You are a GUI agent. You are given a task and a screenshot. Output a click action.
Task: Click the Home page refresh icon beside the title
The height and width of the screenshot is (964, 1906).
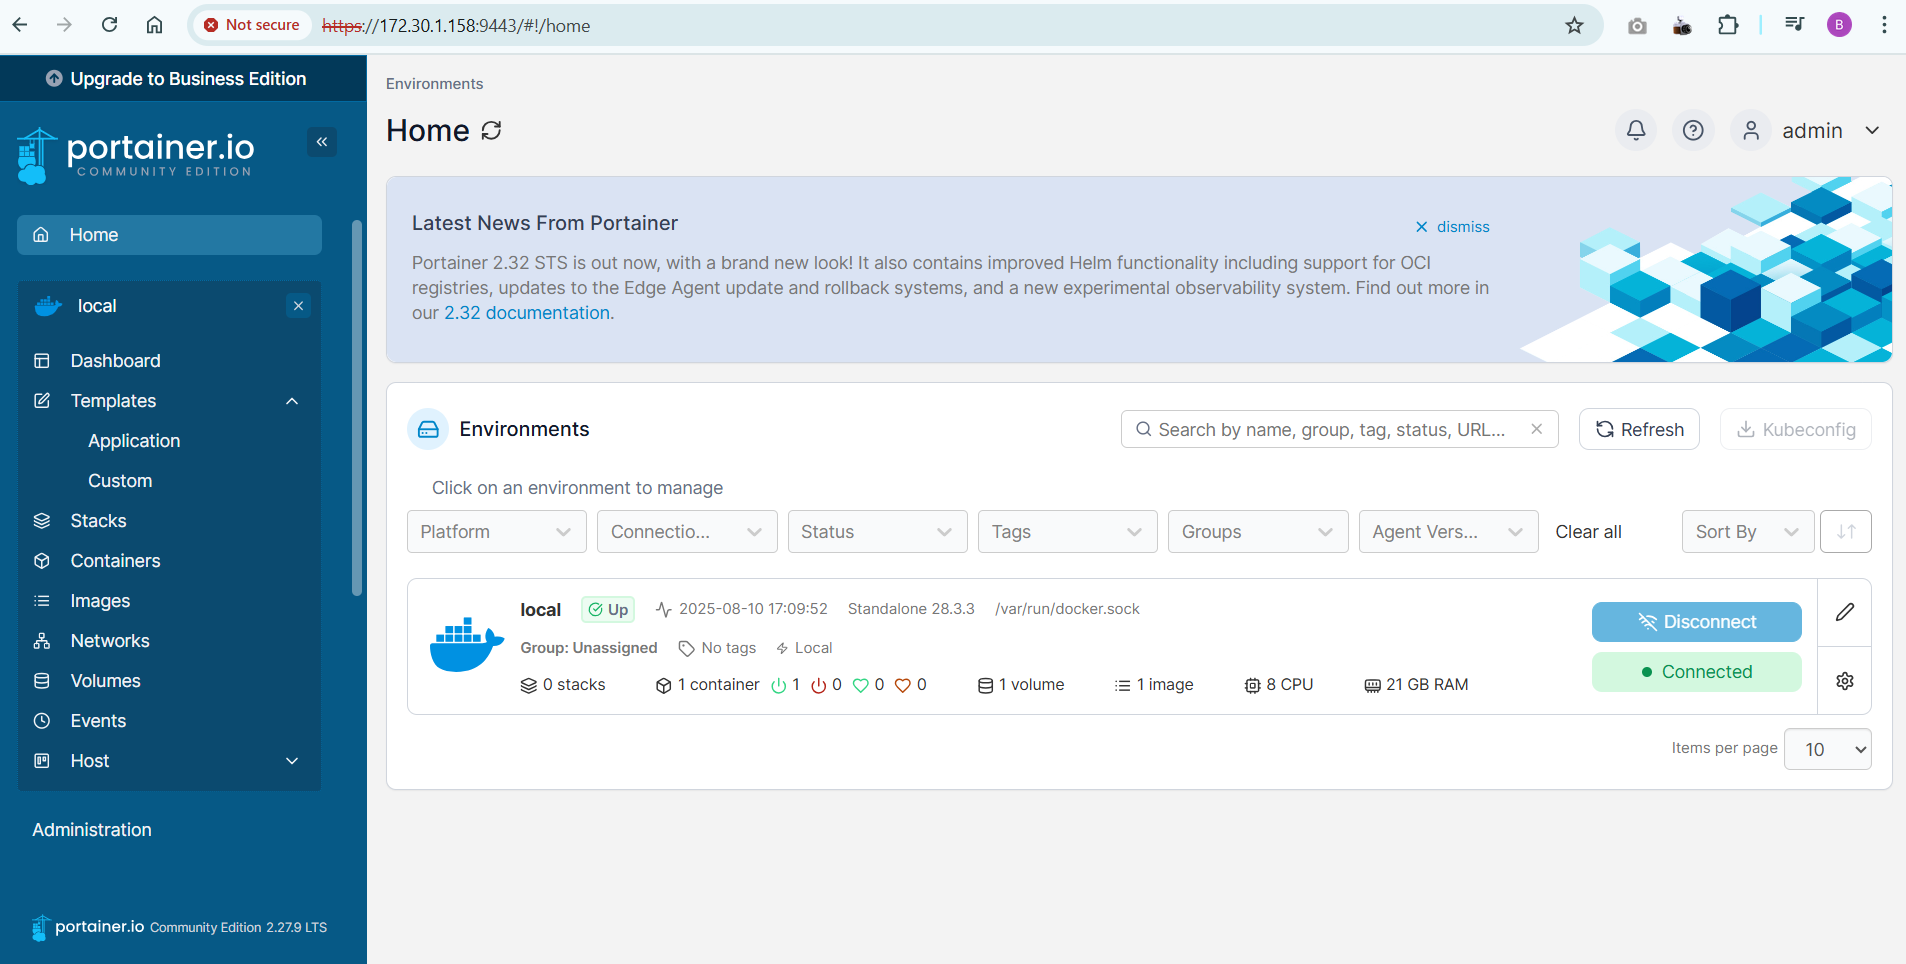(491, 131)
